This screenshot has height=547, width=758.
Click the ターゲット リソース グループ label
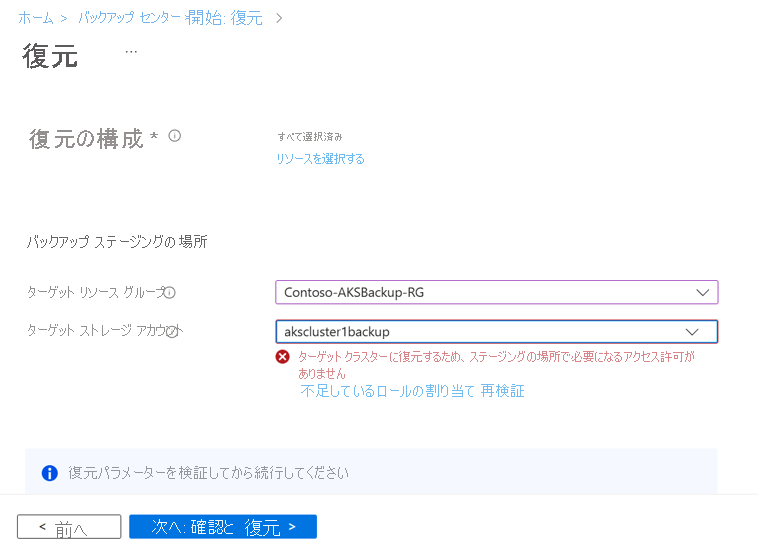click(x=96, y=292)
